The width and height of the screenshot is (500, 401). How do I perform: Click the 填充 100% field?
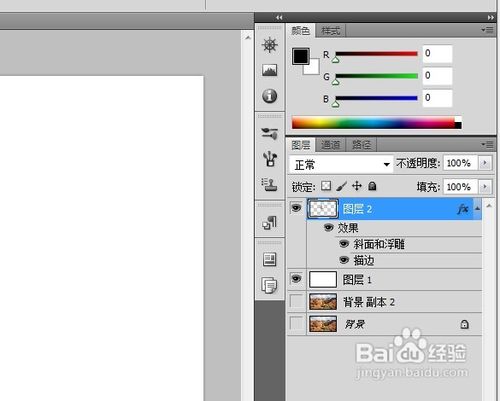[460, 187]
